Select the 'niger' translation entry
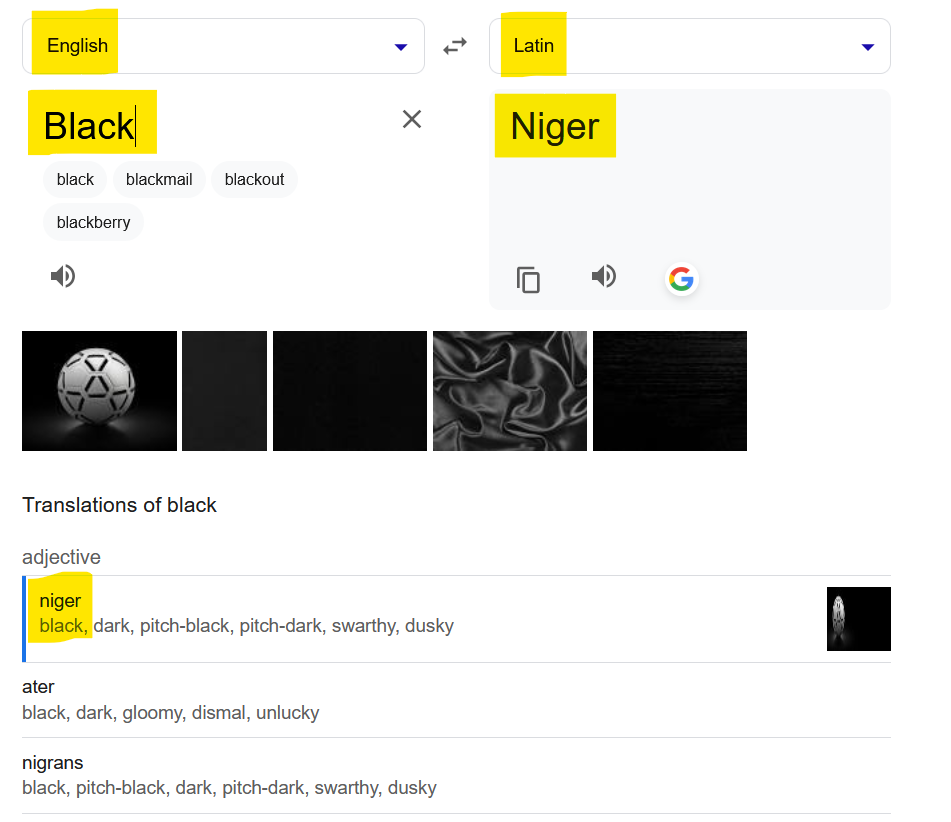Viewport: 951px width, 822px height. click(x=456, y=619)
